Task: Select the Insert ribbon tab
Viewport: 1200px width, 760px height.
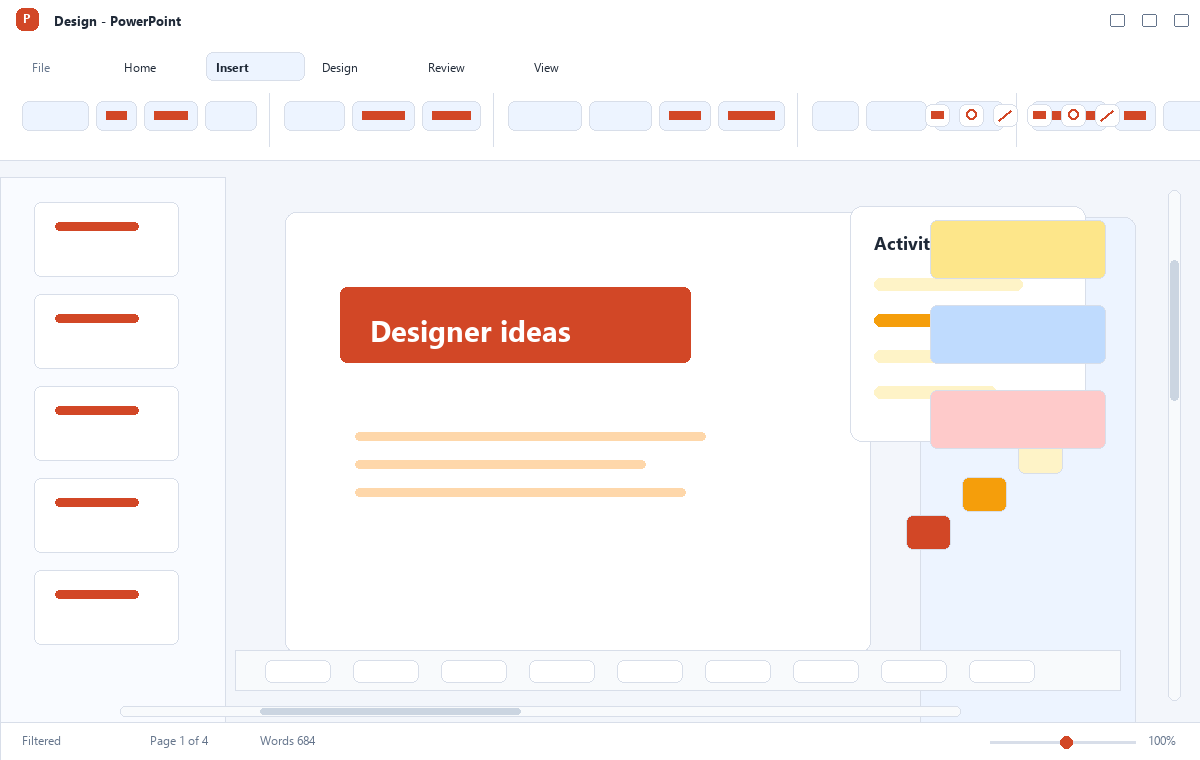Action: (255, 67)
